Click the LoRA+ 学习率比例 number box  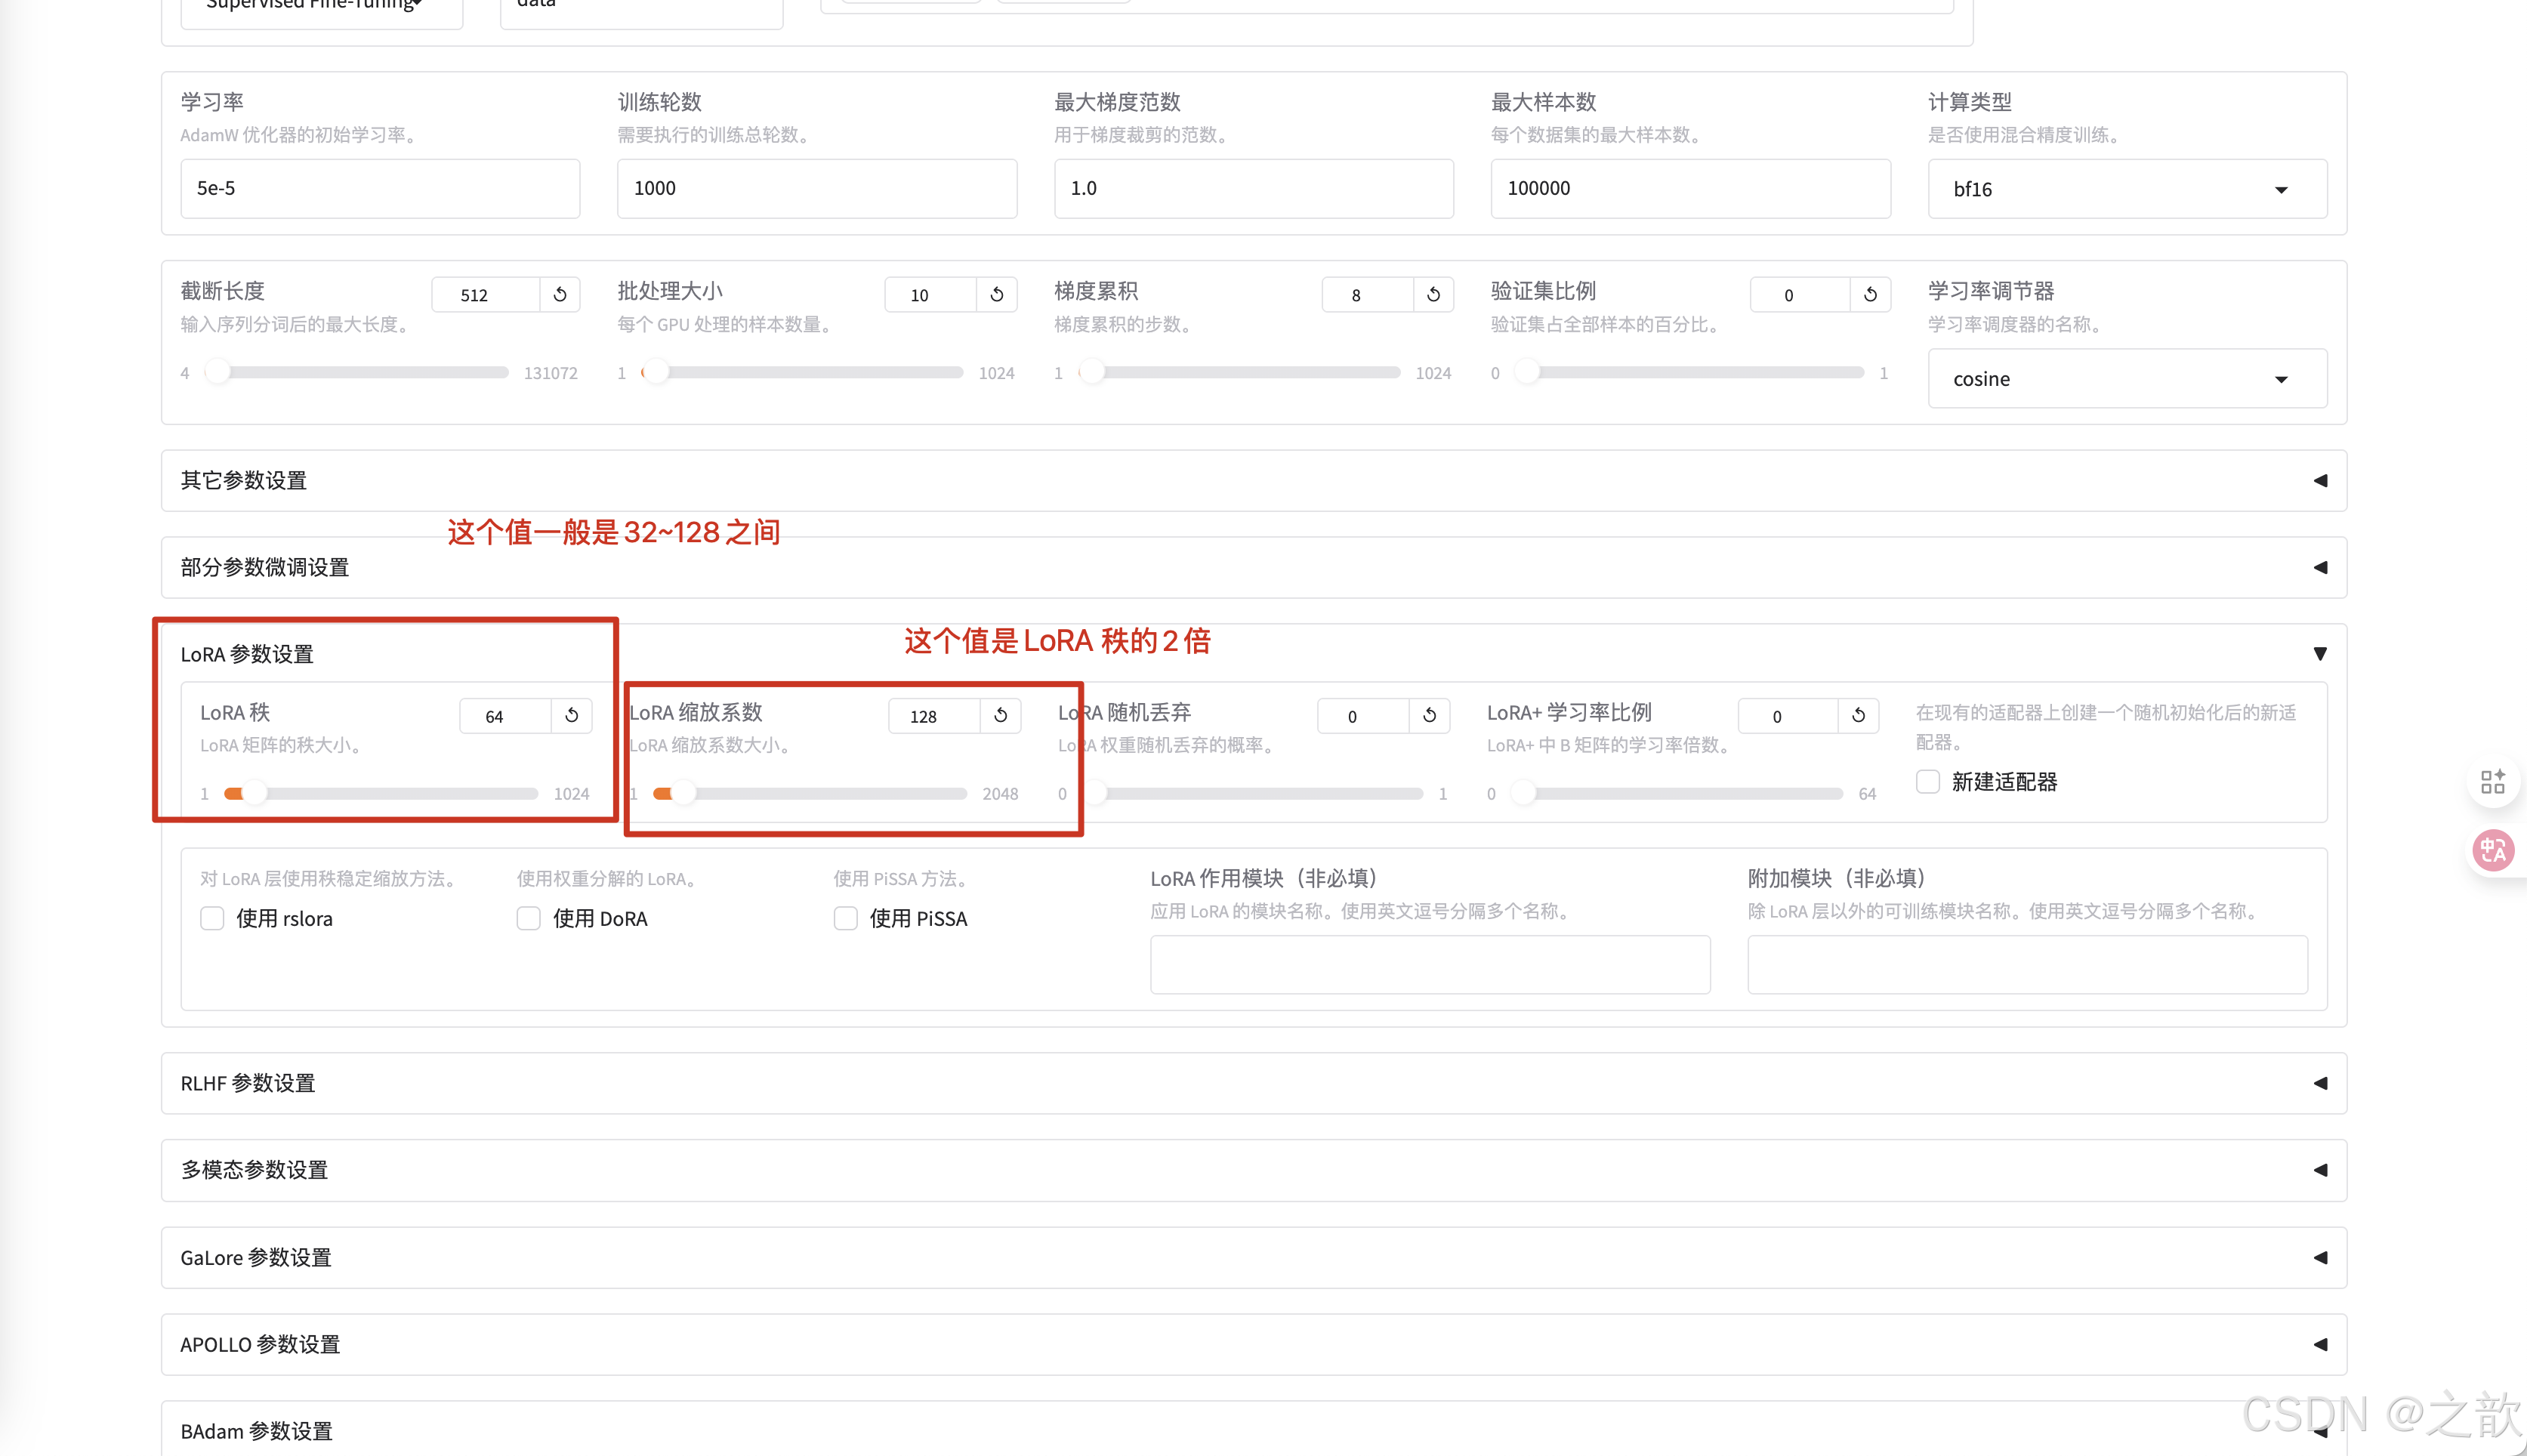pyautogui.click(x=1788, y=716)
